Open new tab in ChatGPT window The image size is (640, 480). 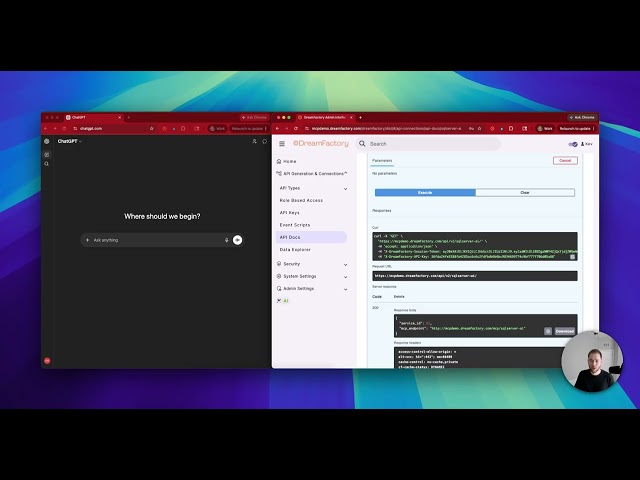click(128, 118)
